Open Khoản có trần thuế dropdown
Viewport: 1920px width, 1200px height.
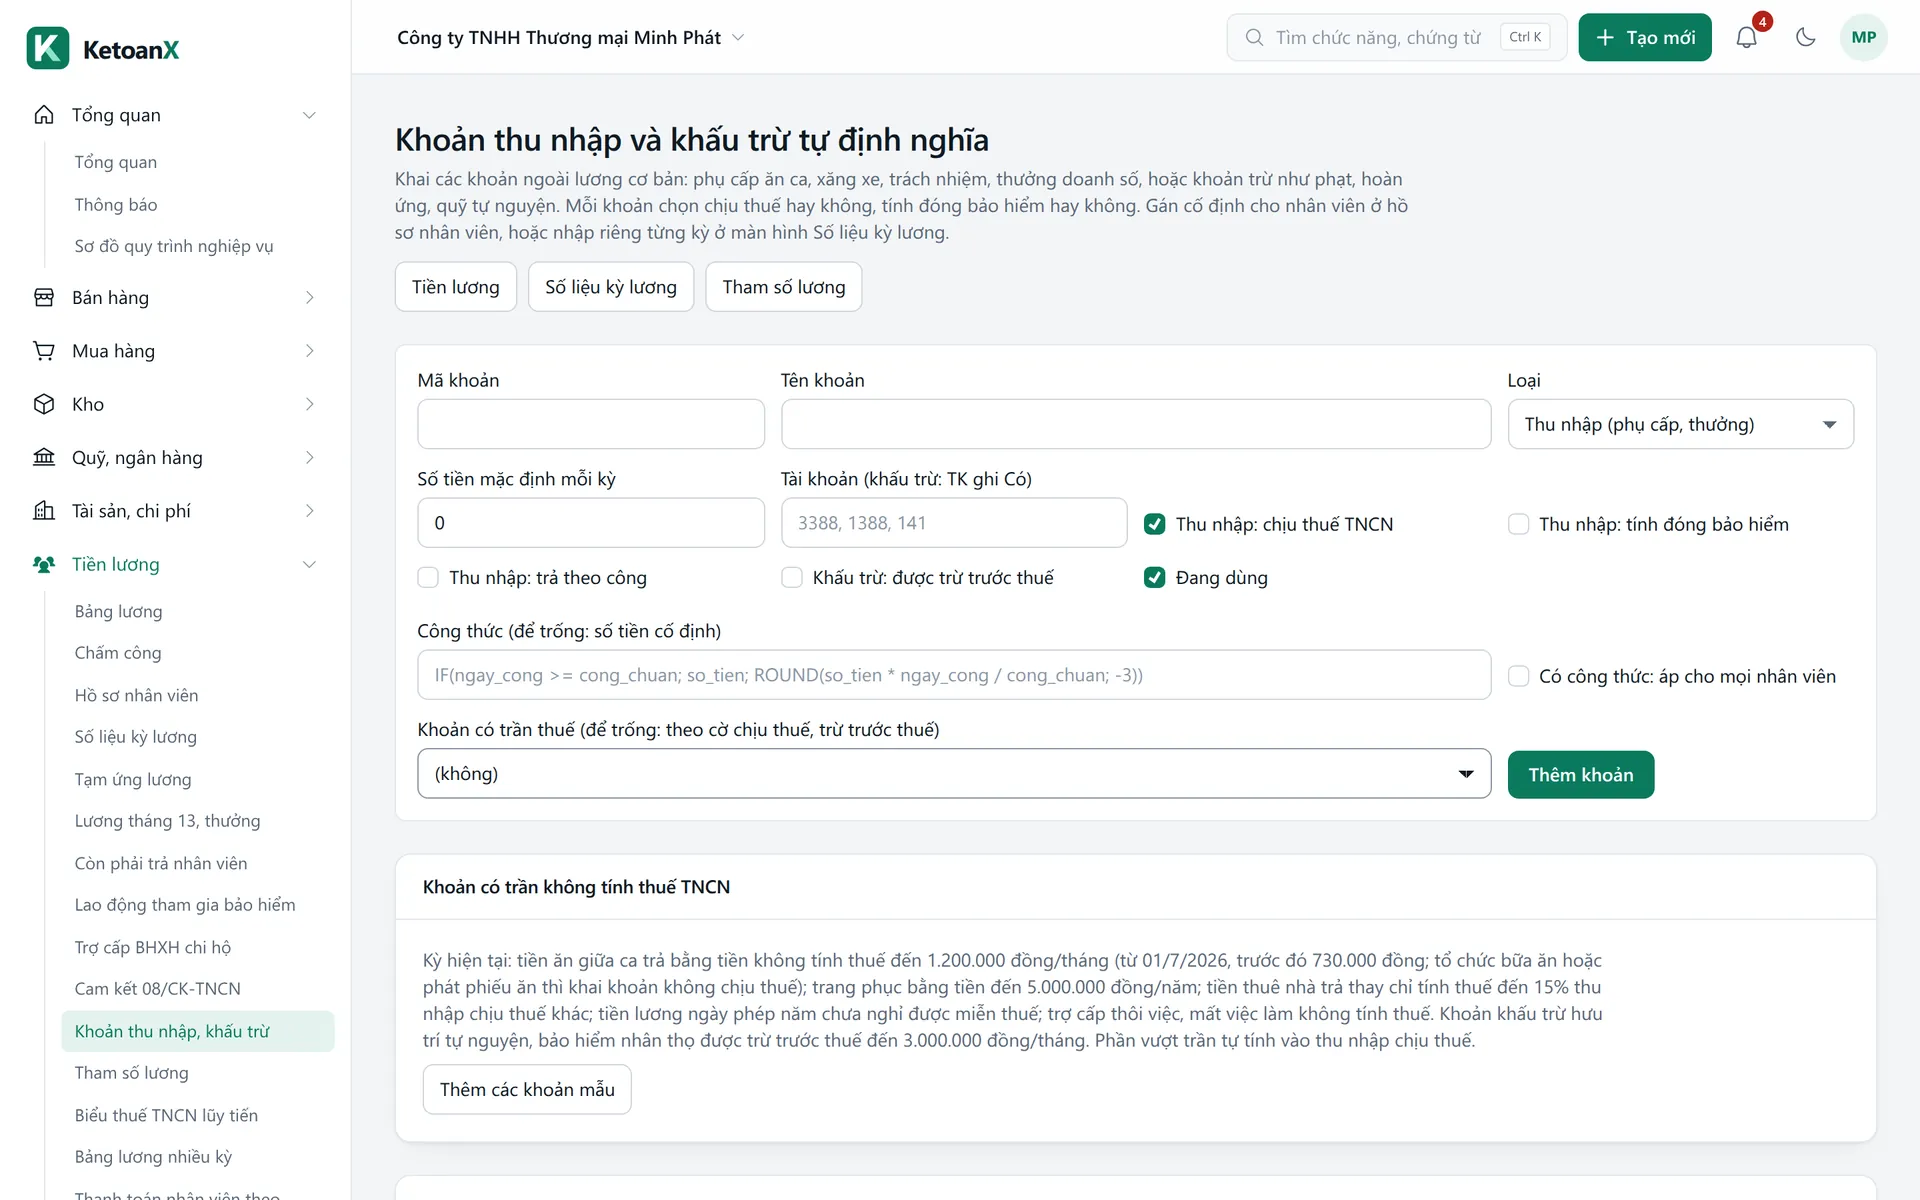click(x=954, y=774)
